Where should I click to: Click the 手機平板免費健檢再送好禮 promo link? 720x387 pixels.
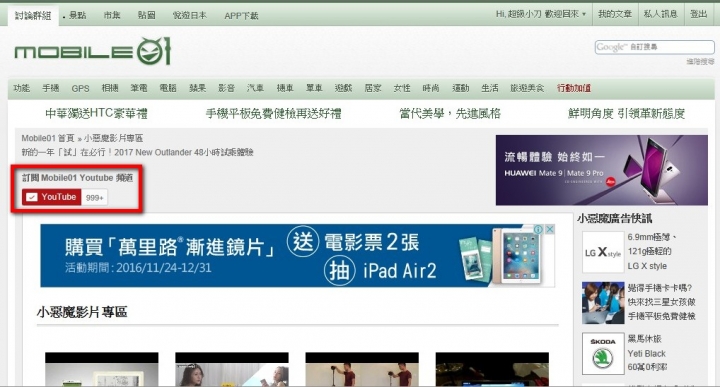coord(273,113)
